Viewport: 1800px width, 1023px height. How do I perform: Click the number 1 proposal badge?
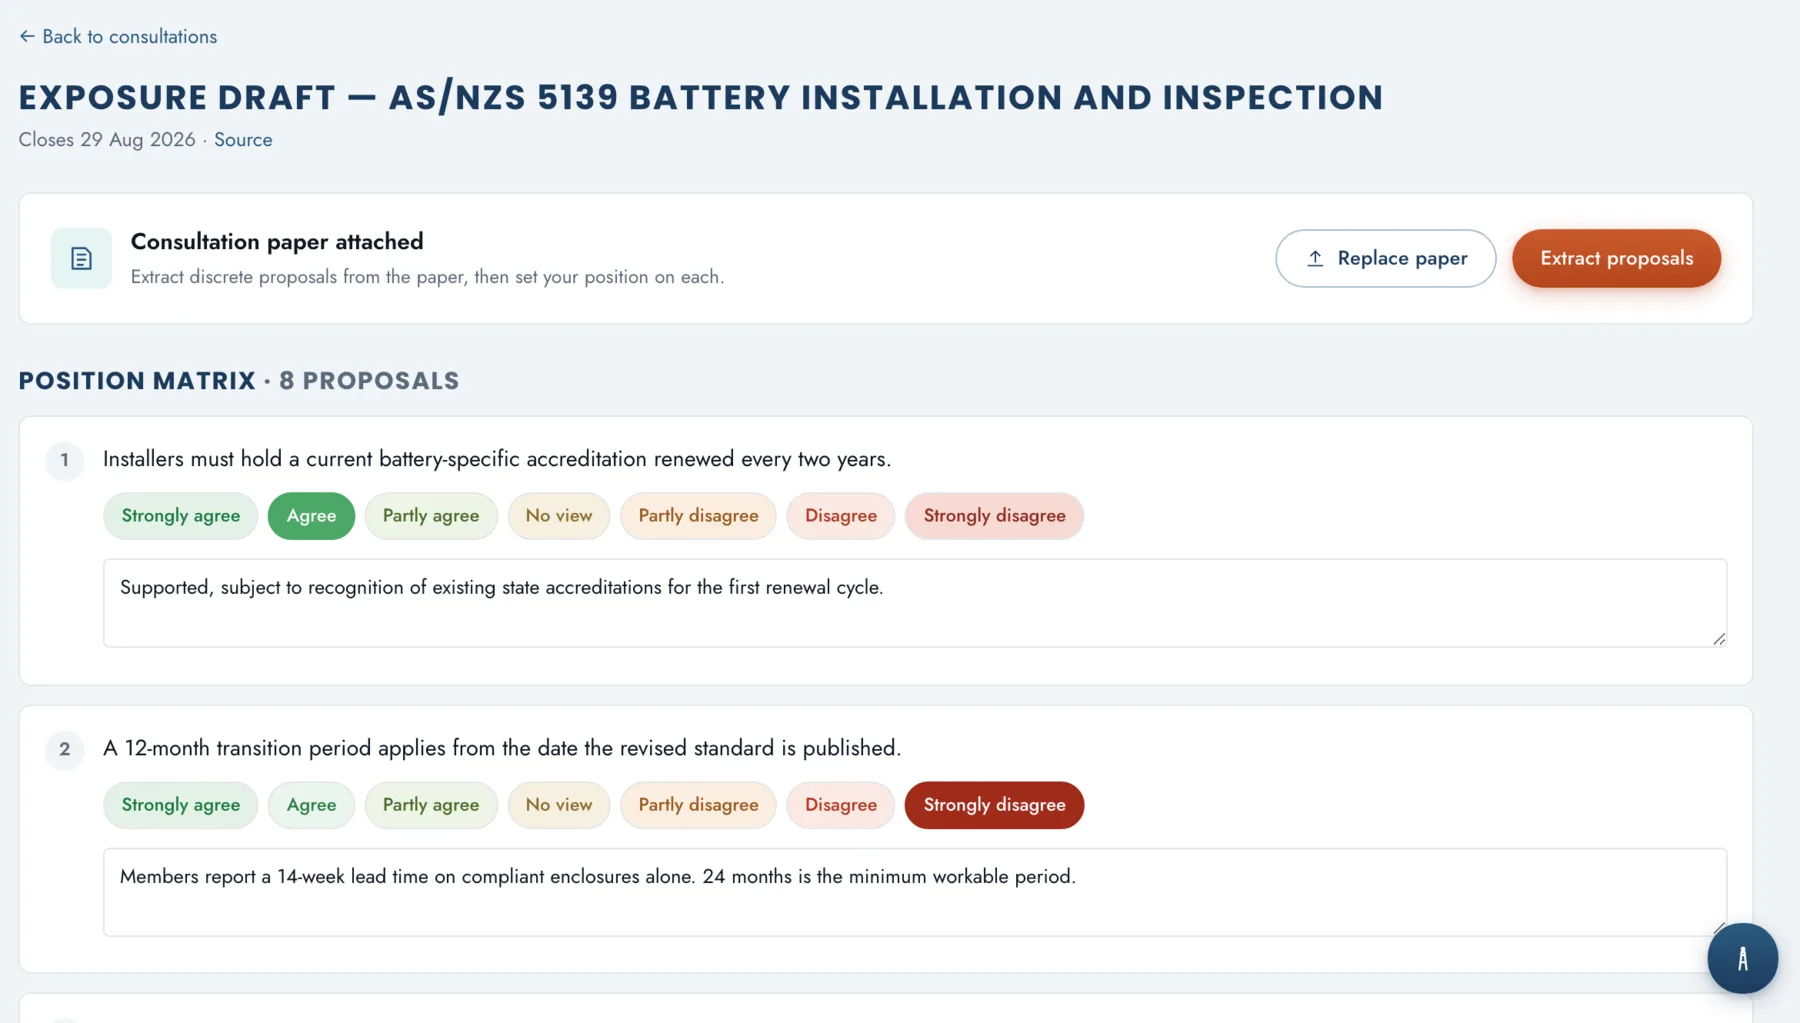[65, 460]
